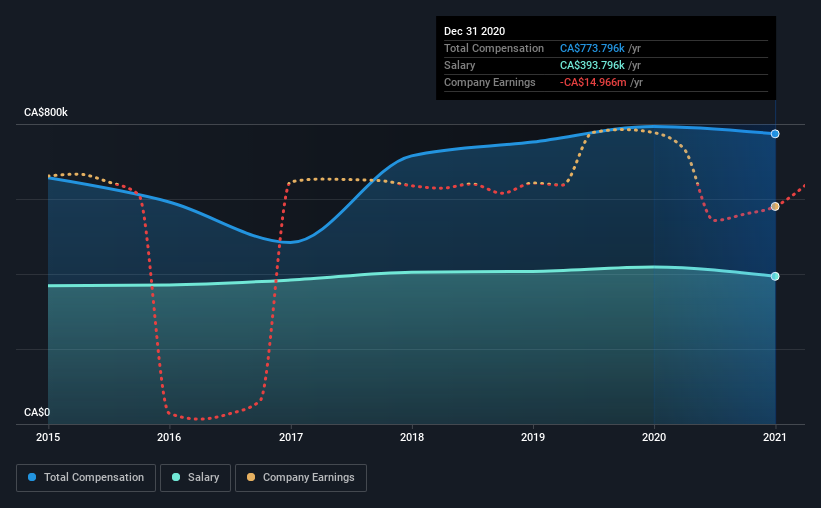Click the 2019 x-axis label
This screenshot has height=508, width=821.
[533, 437]
